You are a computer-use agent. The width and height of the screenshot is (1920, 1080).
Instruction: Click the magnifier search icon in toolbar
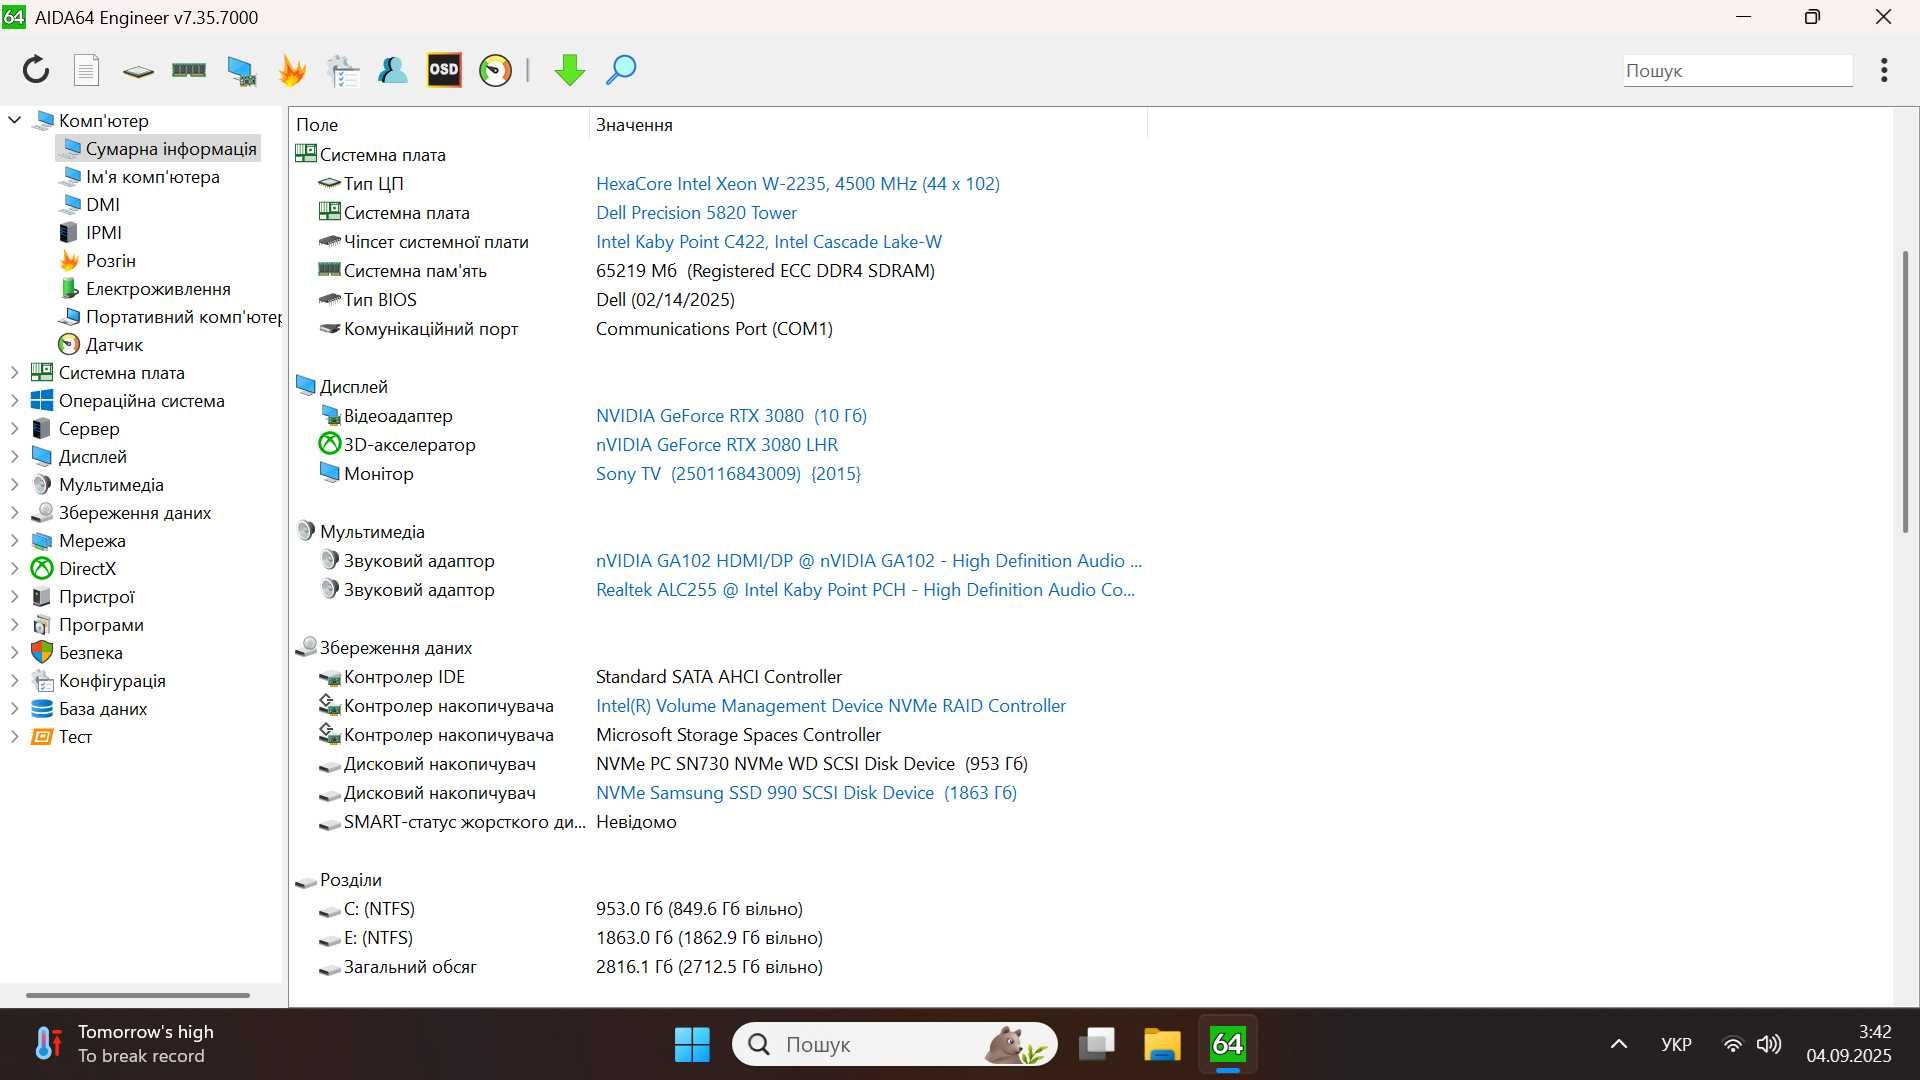pos(621,70)
